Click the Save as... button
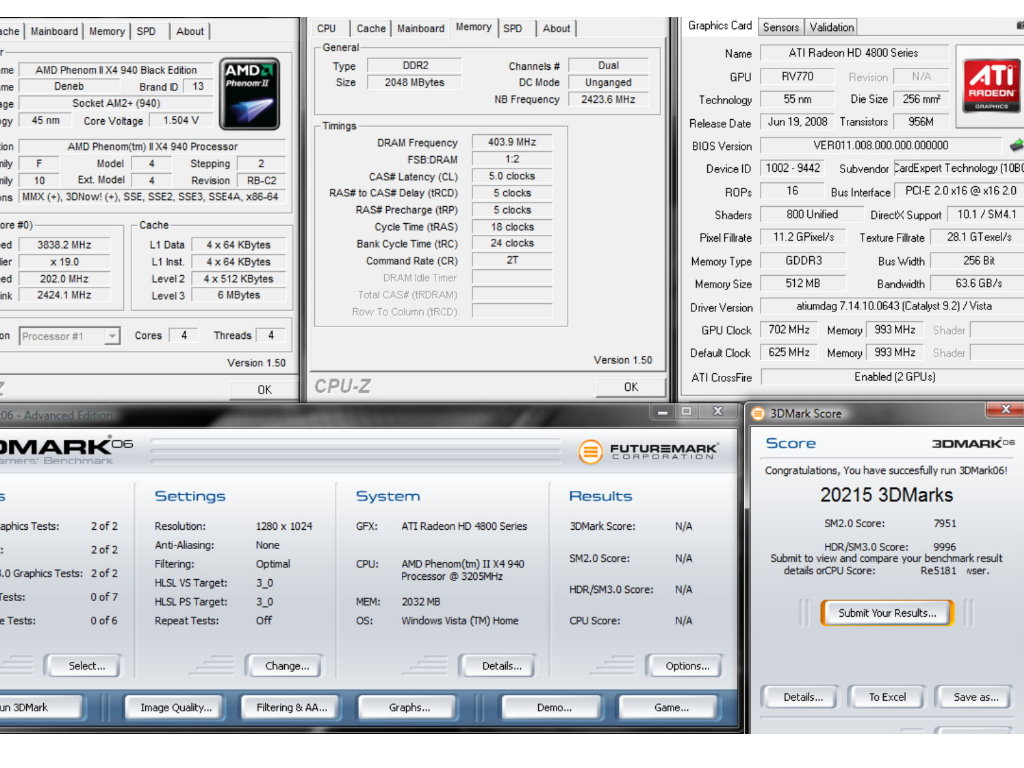The image size is (1024, 768). pos(974,697)
